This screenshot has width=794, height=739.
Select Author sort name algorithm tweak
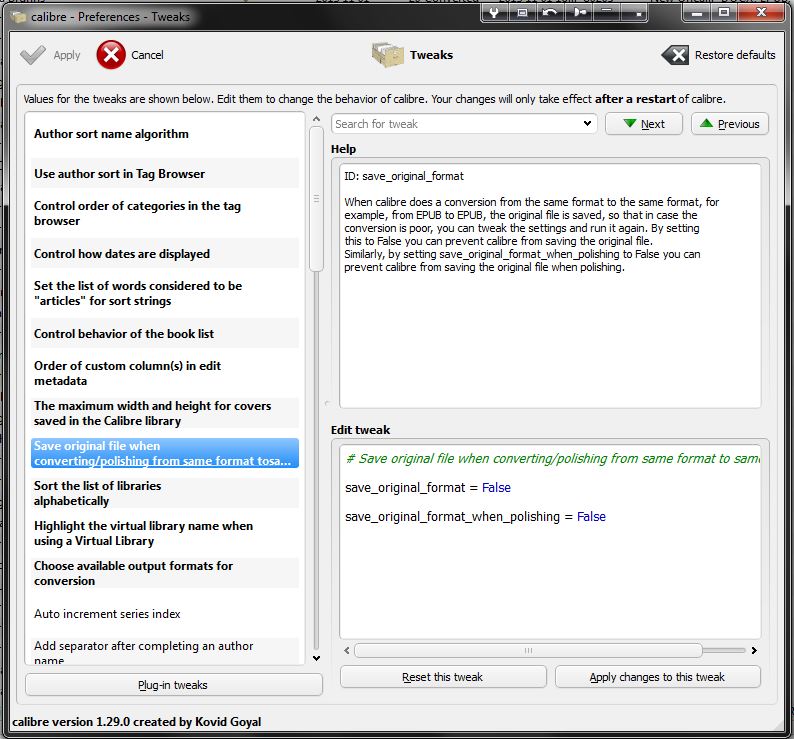tap(165, 134)
